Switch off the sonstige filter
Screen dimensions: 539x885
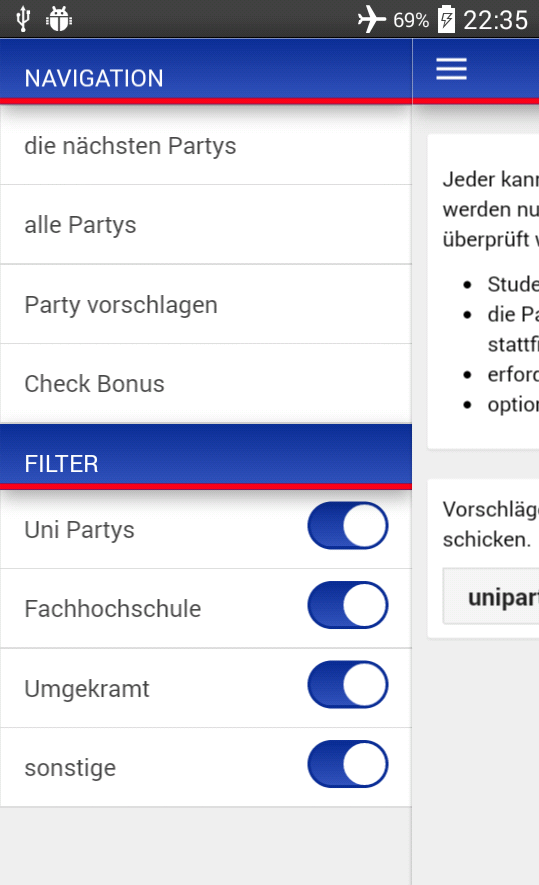point(348,764)
